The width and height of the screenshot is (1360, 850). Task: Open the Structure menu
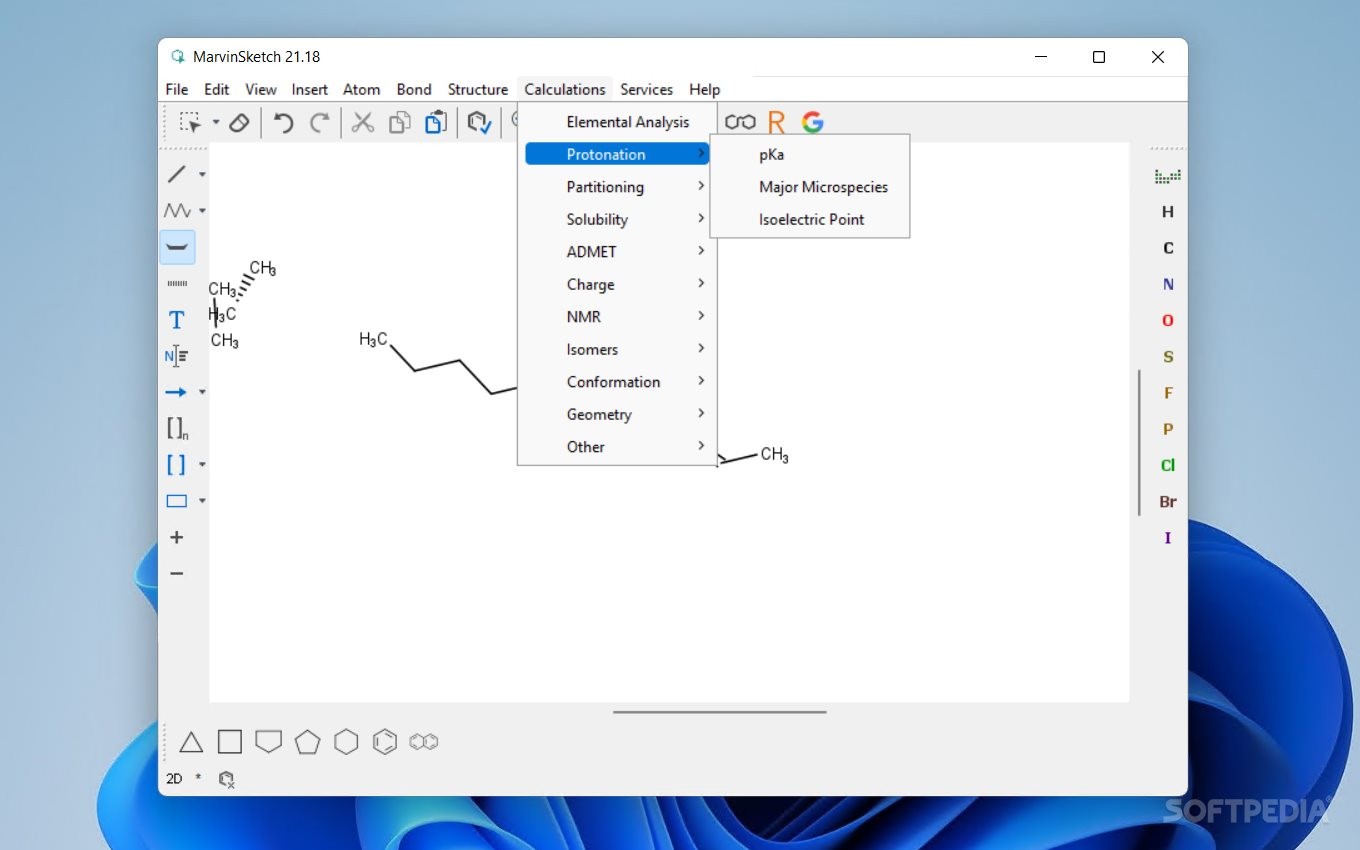click(x=478, y=89)
